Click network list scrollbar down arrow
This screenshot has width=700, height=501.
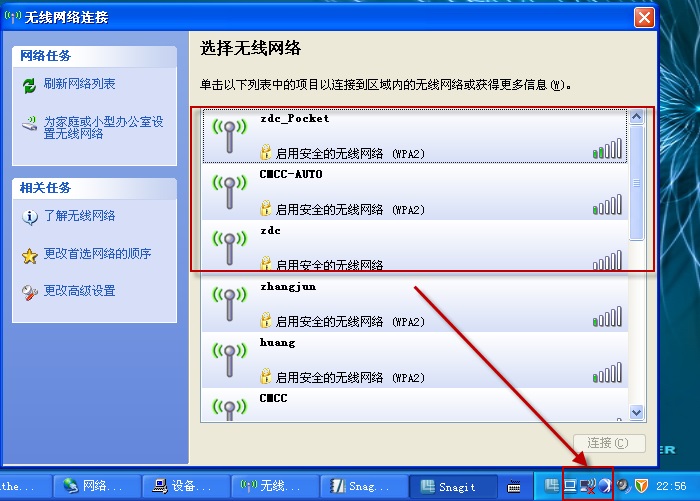637,413
